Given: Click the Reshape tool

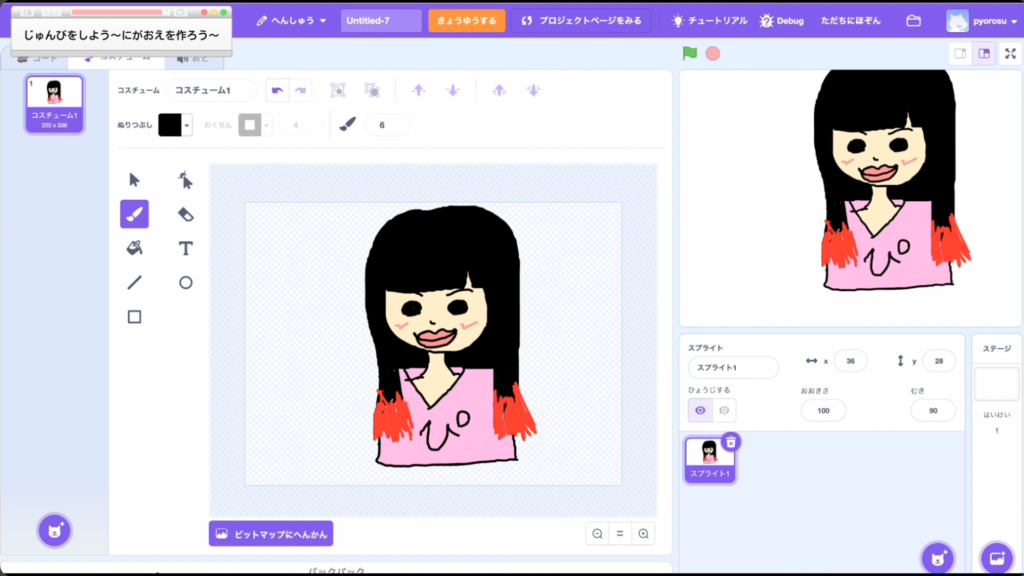Looking at the screenshot, I should coord(185,180).
